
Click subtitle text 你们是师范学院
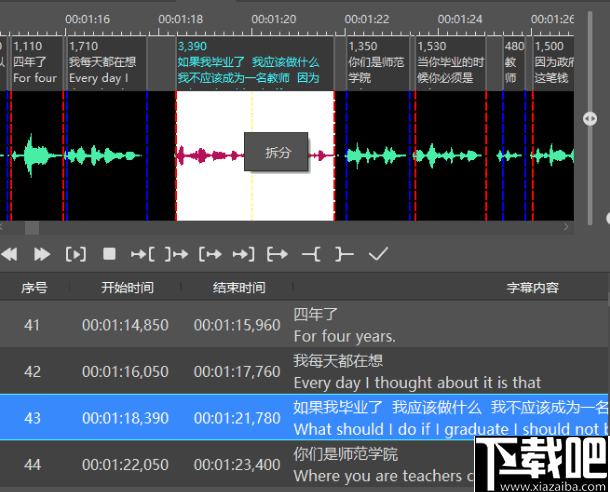(x=345, y=454)
